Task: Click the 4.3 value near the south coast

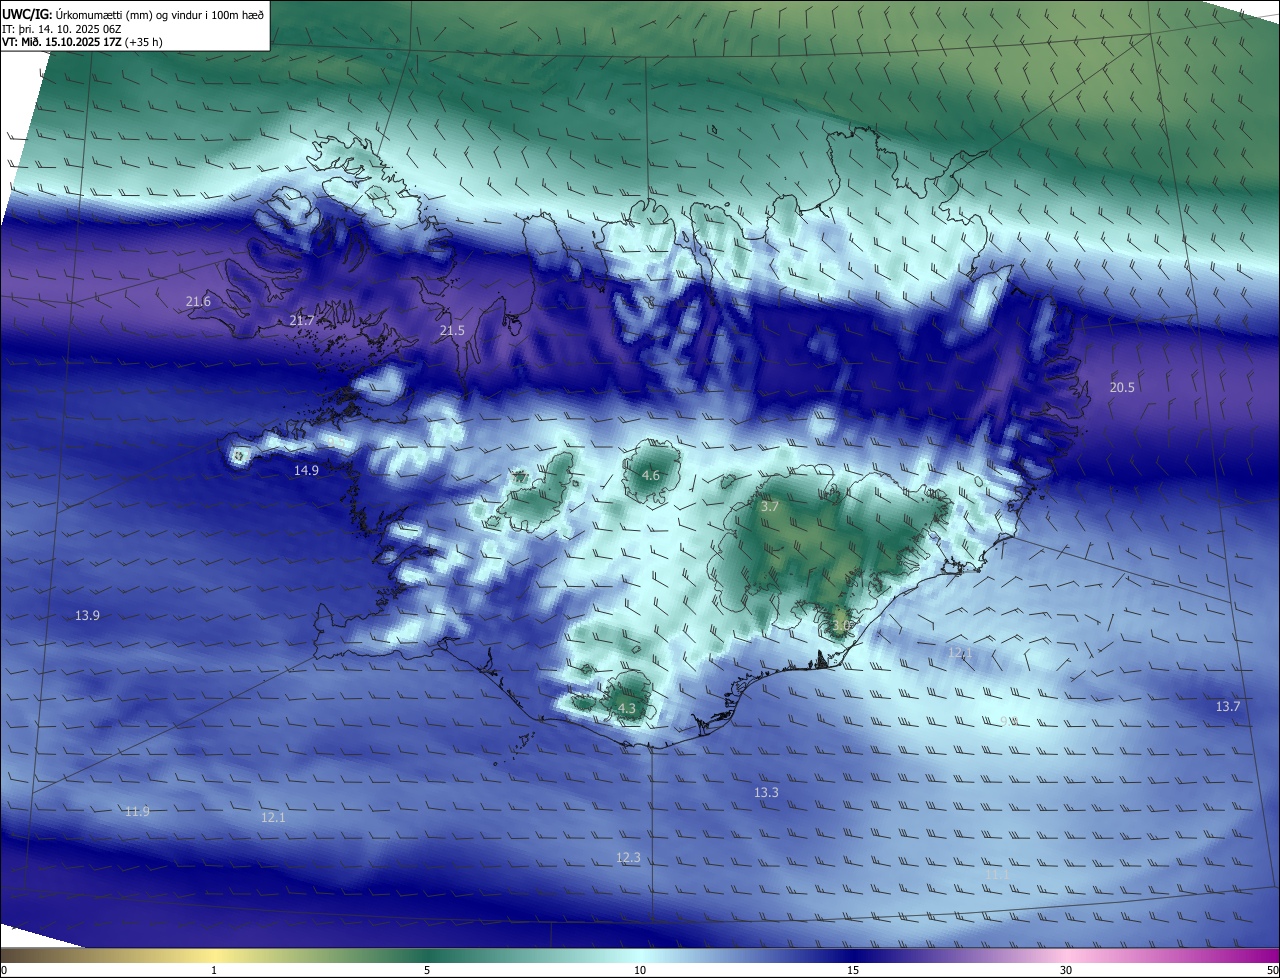Action: click(626, 709)
